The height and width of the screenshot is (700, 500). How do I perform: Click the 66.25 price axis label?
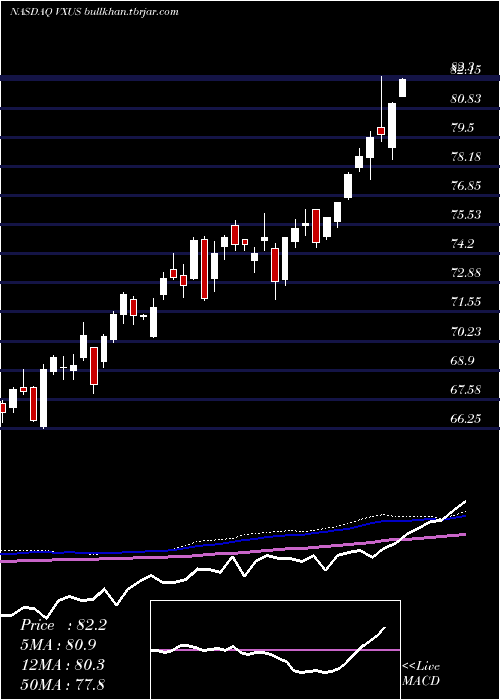[x=466, y=418]
